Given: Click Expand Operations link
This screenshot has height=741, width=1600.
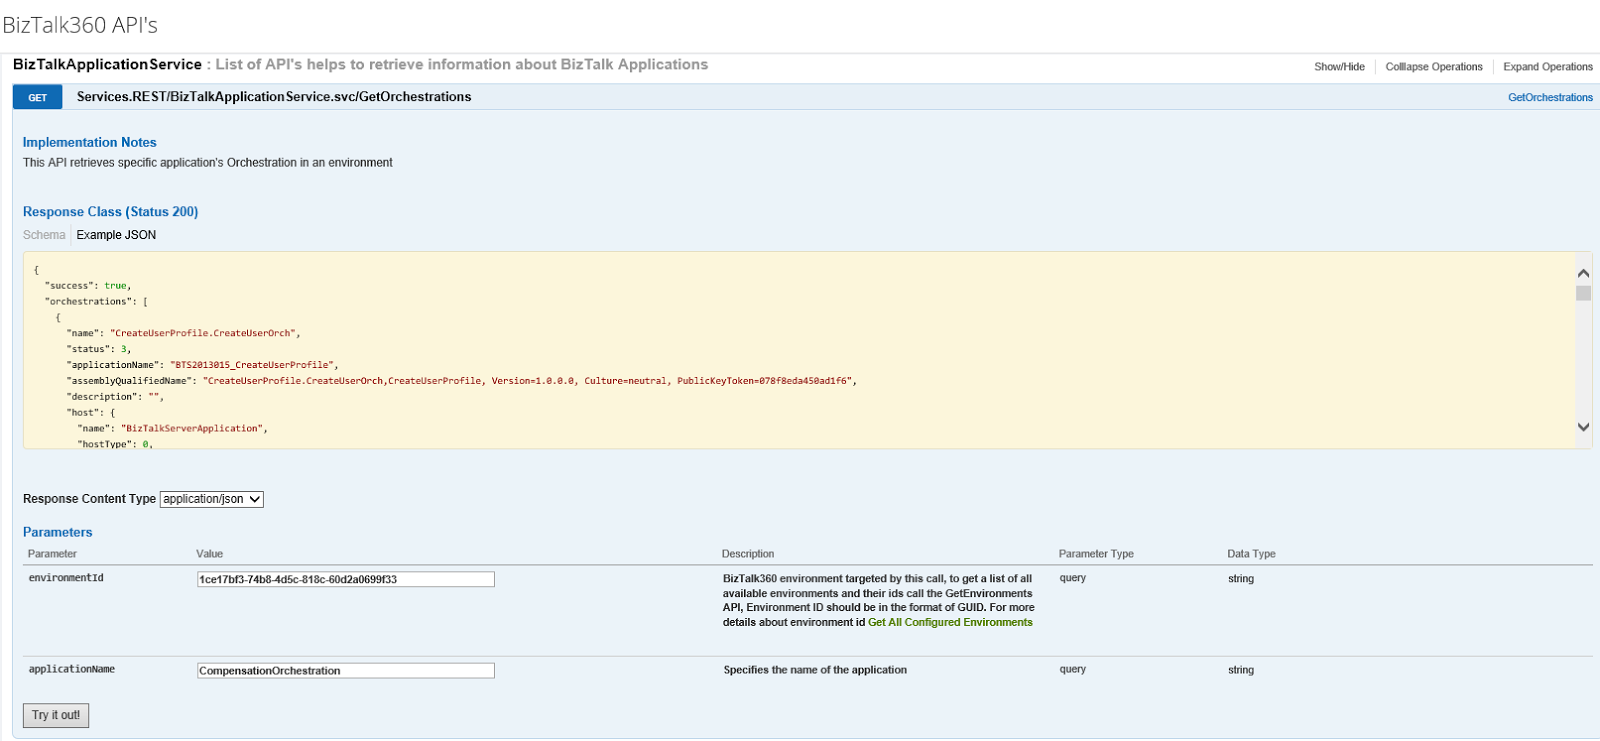Looking at the screenshot, I should pos(1548,67).
